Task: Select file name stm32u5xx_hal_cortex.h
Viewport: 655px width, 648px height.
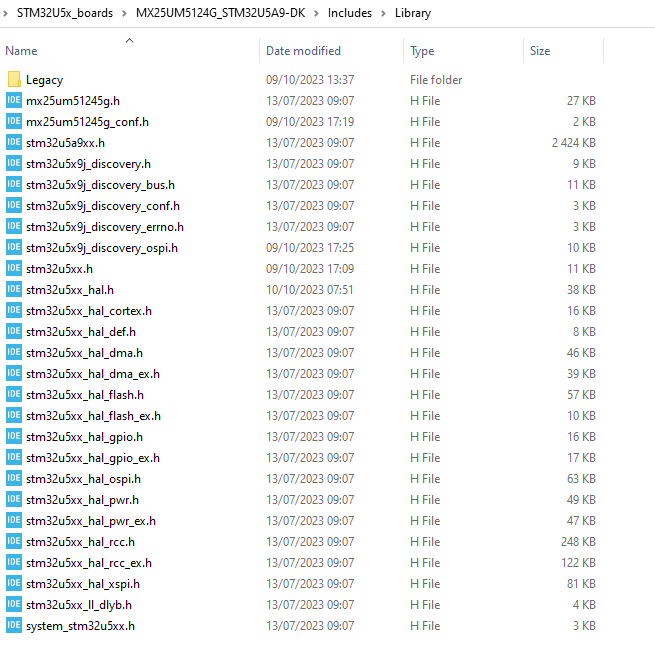Action: 89,311
